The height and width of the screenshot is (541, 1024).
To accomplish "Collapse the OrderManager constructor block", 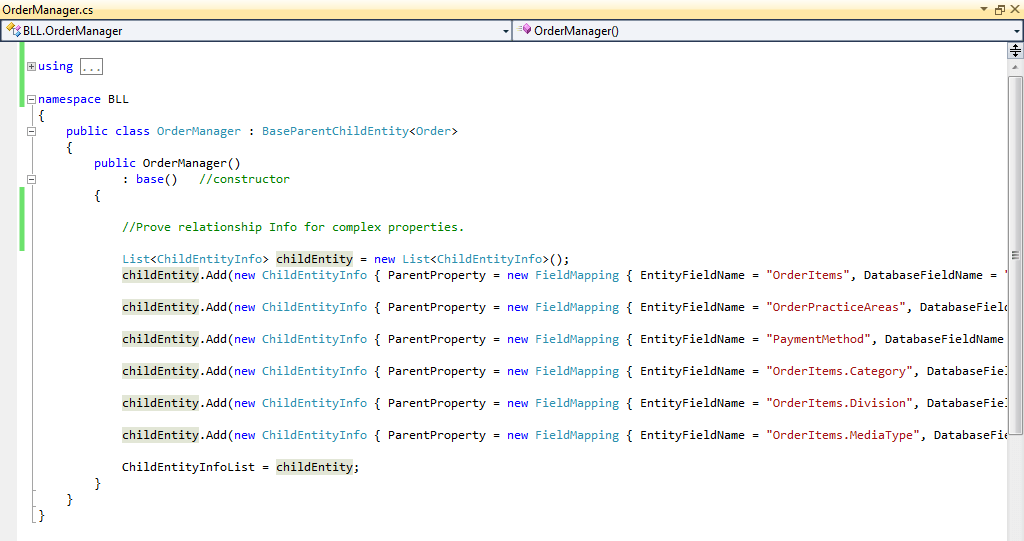I will [x=31, y=179].
